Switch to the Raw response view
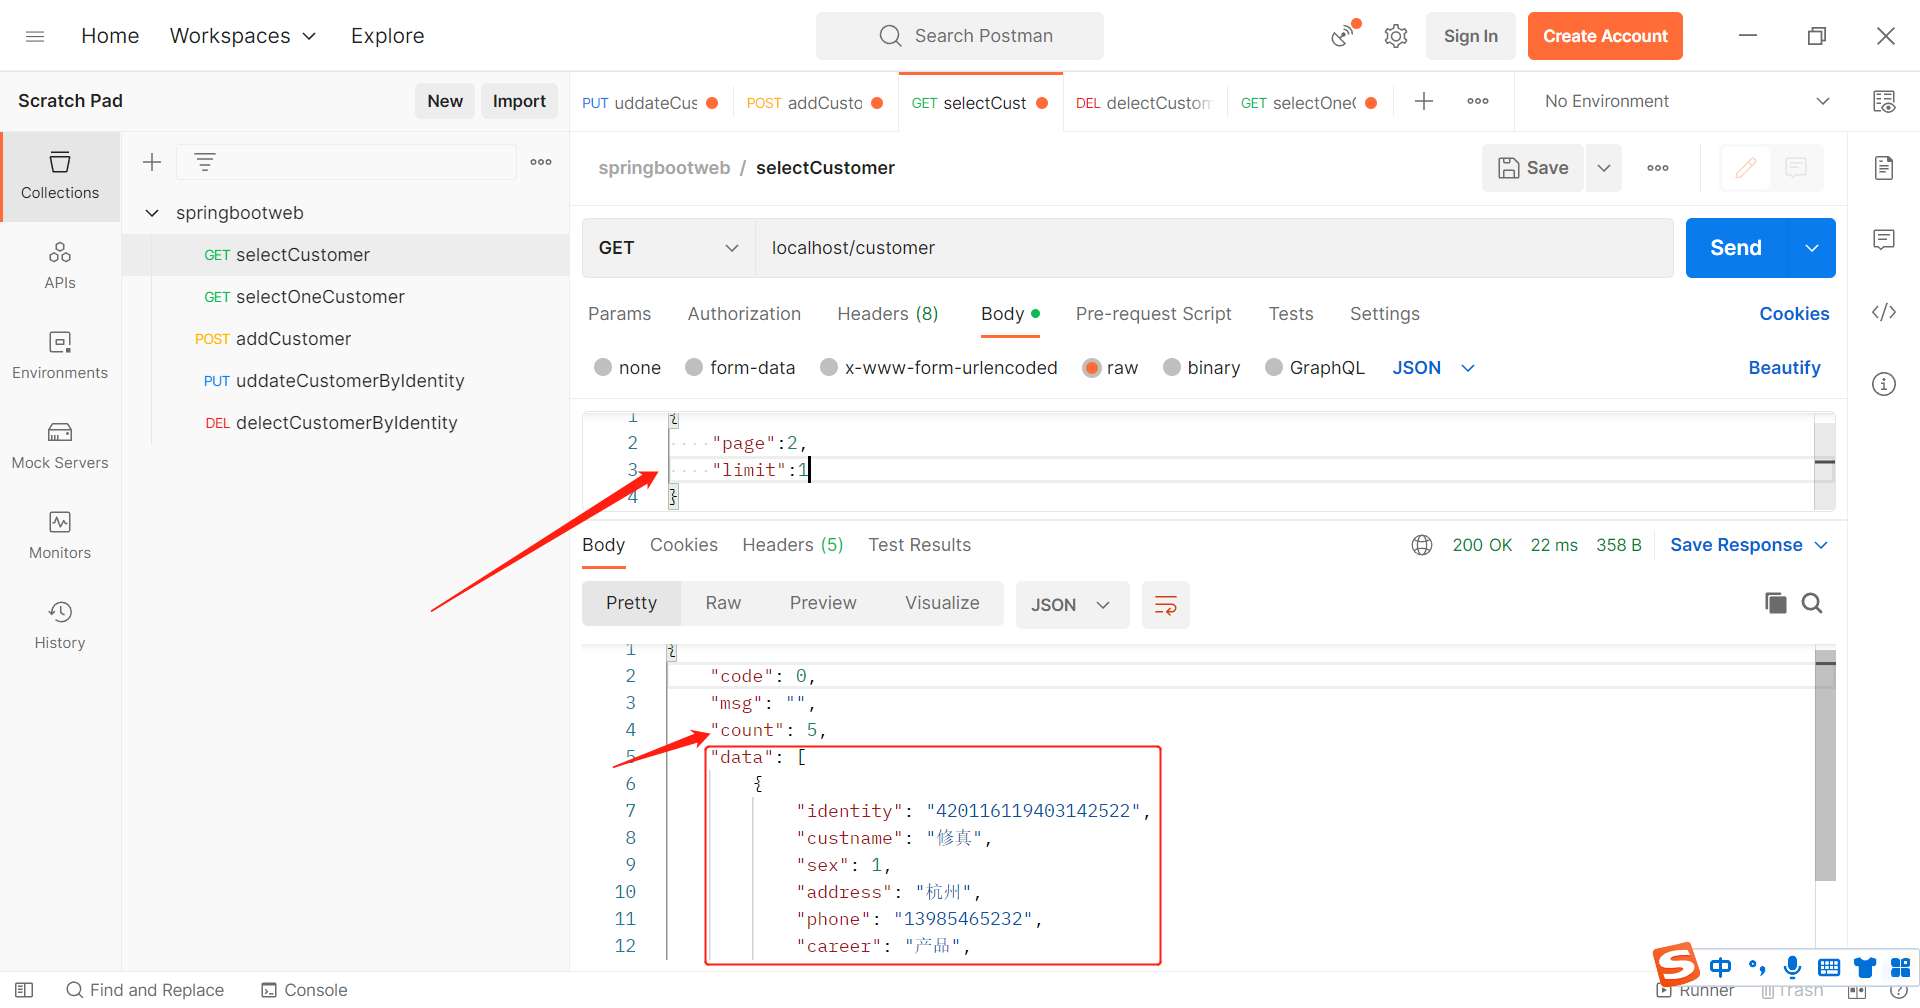 723,603
